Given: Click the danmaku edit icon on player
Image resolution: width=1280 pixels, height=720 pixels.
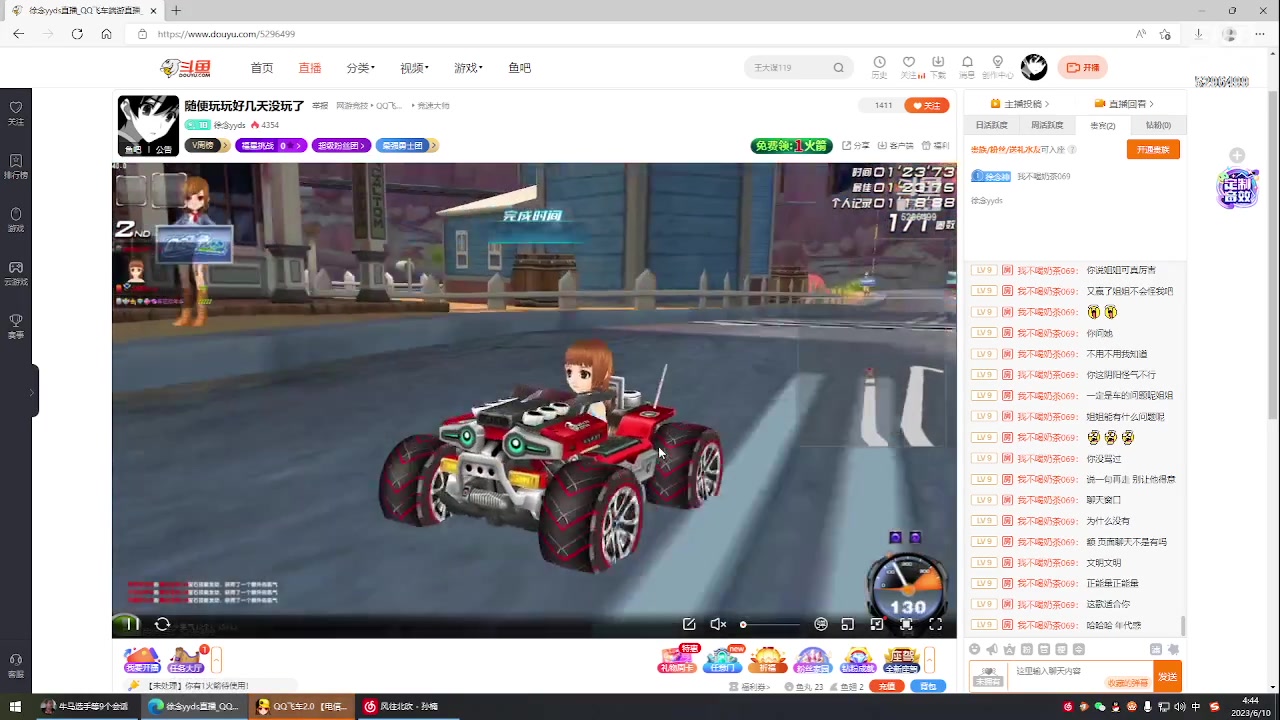Looking at the screenshot, I should (x=689, y=624).
